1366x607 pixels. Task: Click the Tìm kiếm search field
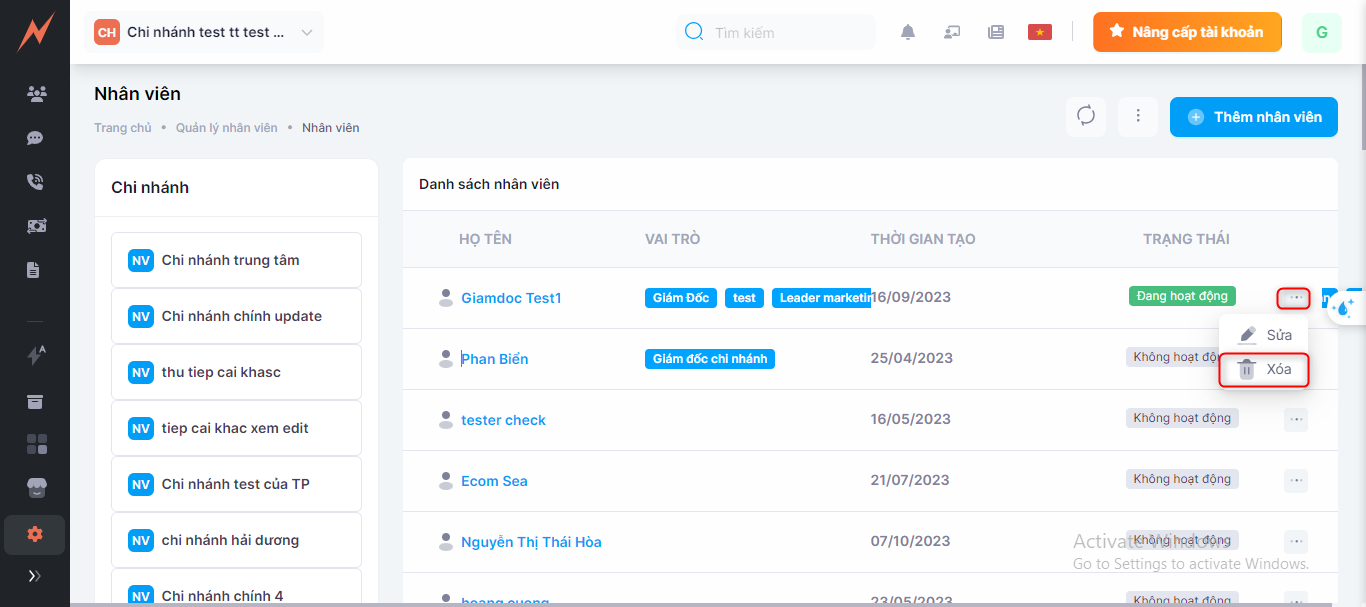tap(785, 33)
